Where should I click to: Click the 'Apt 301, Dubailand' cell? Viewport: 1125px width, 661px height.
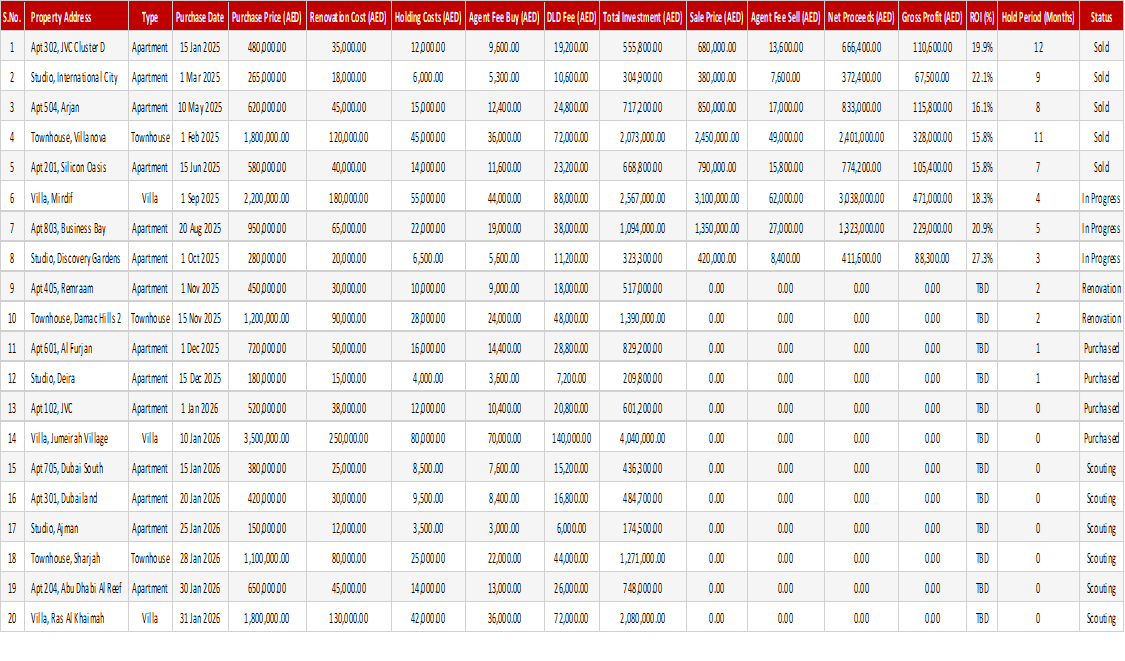point(76,498)
